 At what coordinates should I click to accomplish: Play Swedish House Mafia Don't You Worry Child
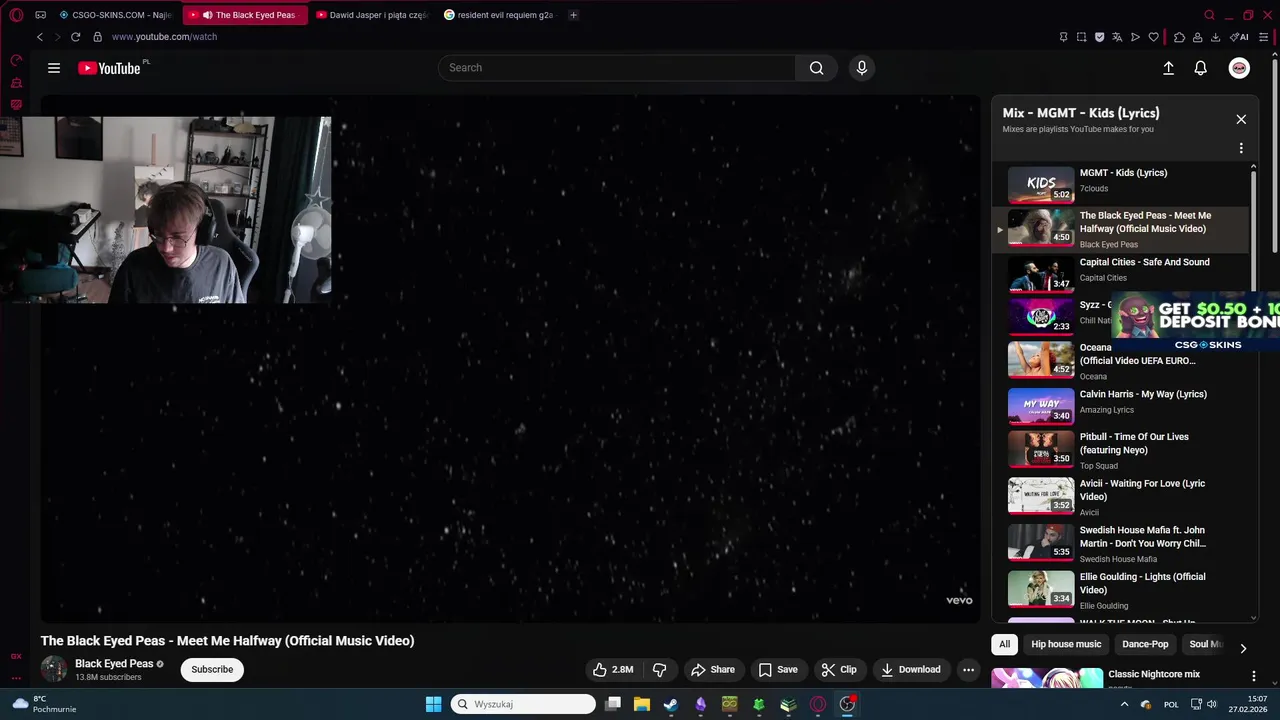pos(1122,543)
